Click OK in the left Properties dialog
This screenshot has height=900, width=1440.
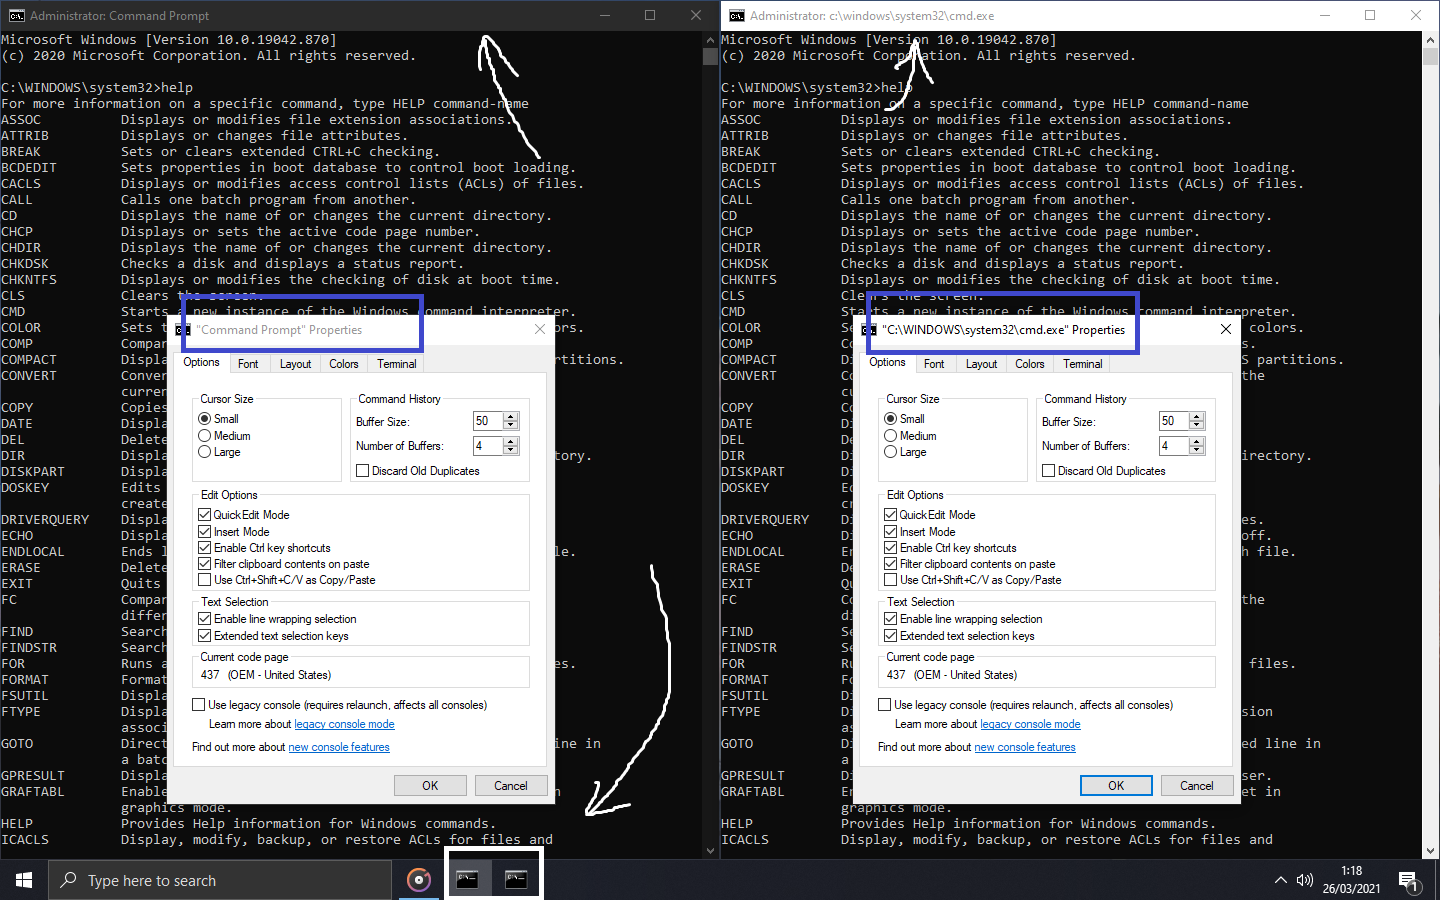(430, 786)
